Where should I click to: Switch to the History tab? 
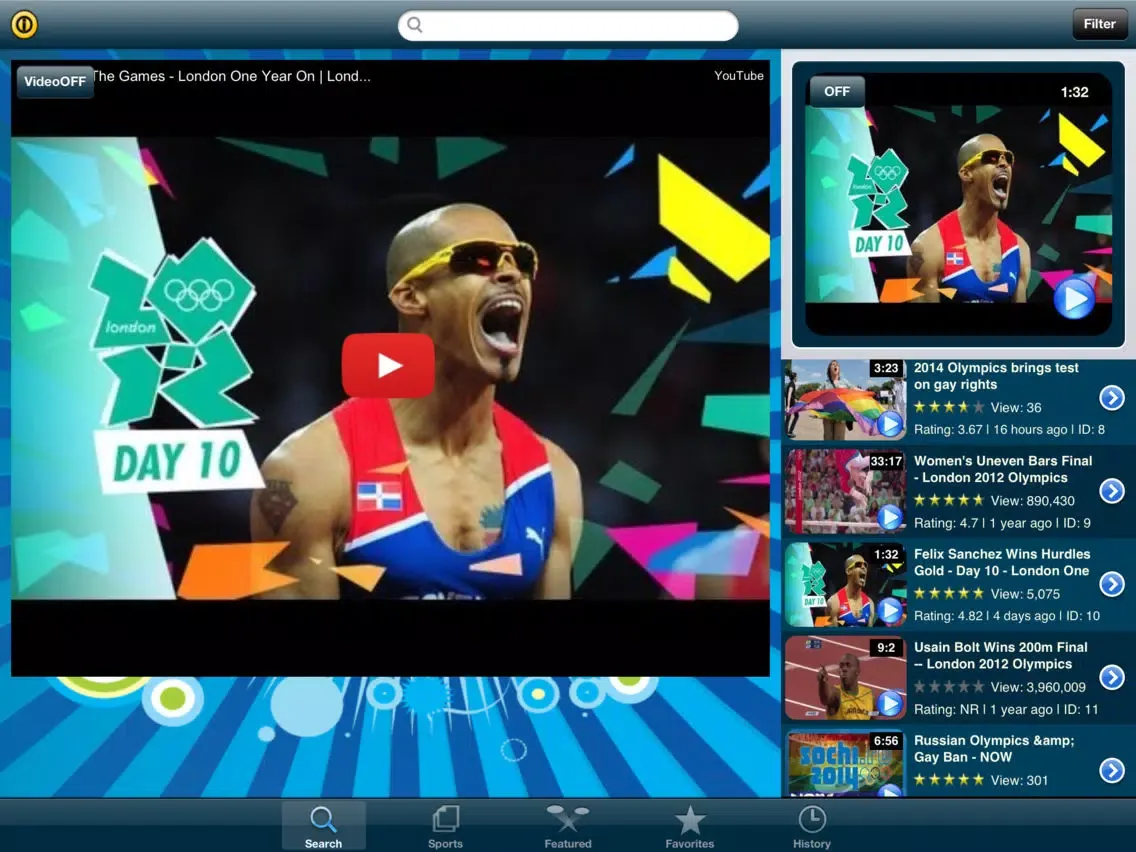point(811,827)
